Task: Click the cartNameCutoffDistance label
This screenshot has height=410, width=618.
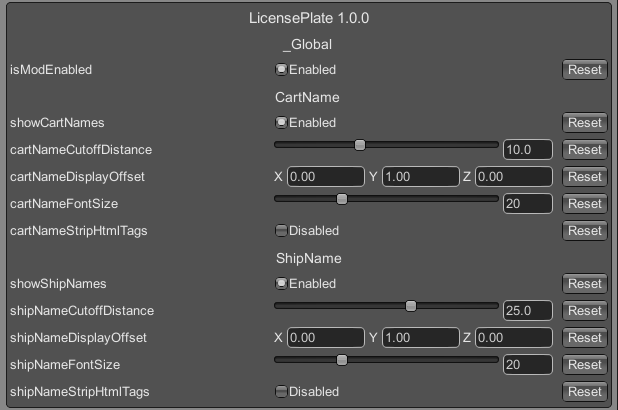Action: click(81, 150)
